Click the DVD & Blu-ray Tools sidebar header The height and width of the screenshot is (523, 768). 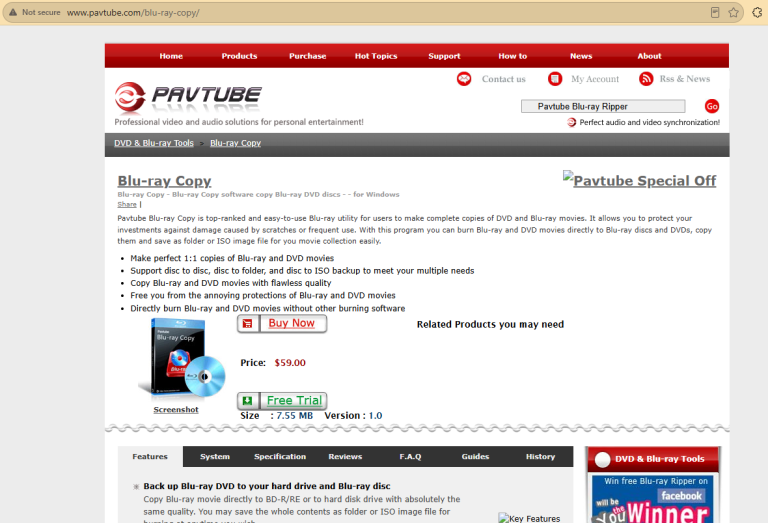point(653,459)
